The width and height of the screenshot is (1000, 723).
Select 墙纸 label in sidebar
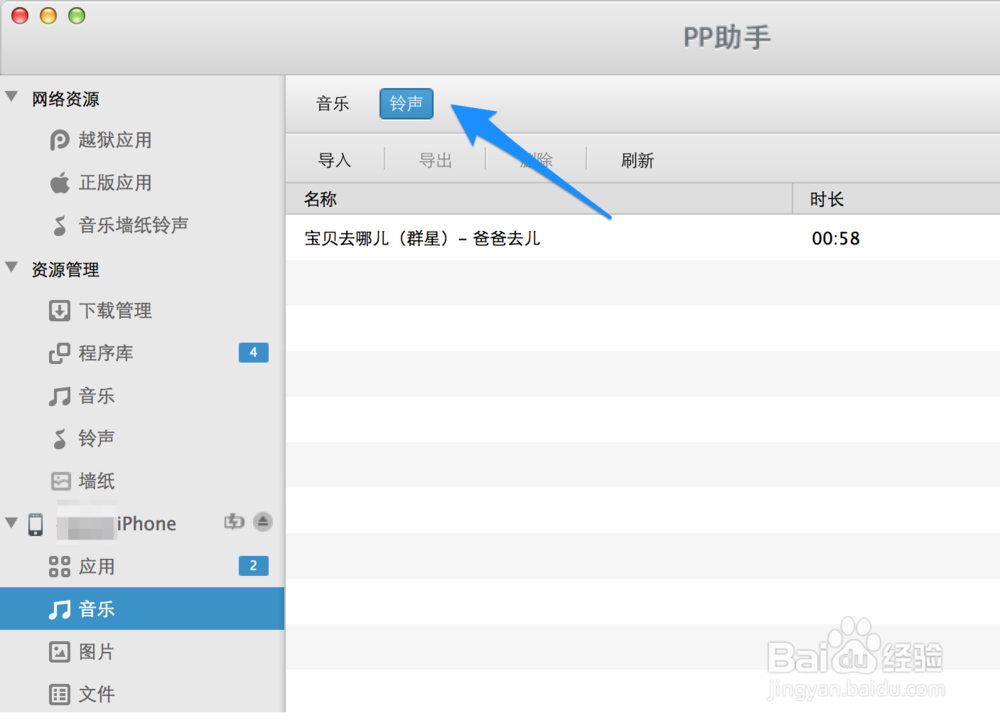coord(96,481)
